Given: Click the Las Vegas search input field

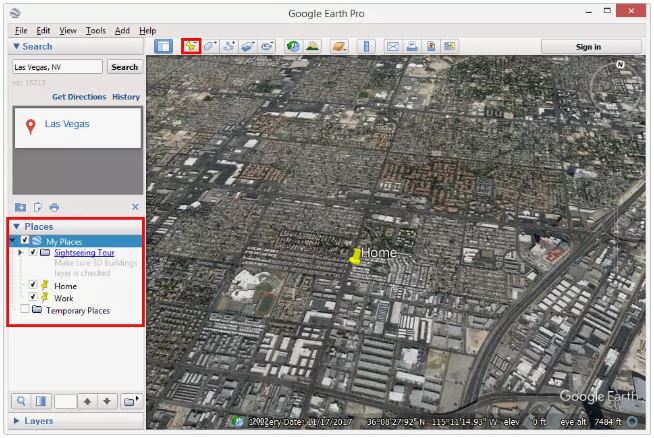Looking at the screenshot, I should pyautogui.click(x=58, y=67).
